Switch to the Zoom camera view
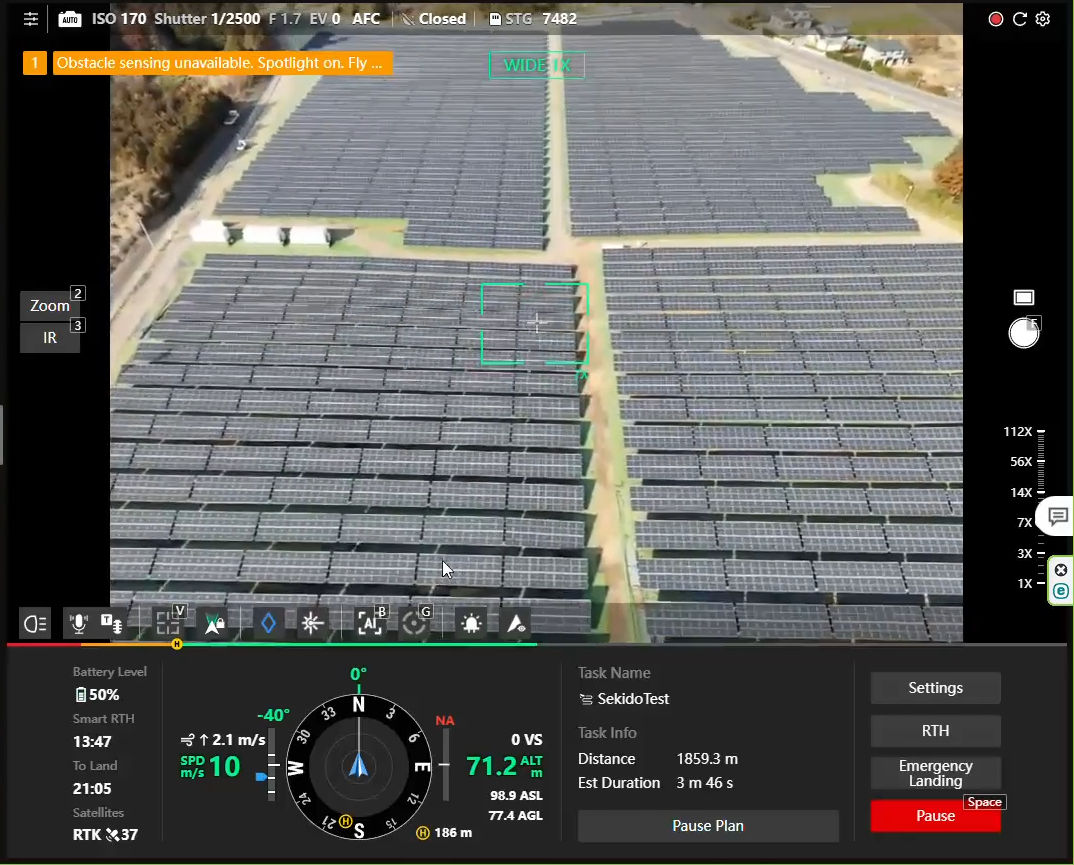The height and width of the screenshot is (865, 1074). [50, 306]
